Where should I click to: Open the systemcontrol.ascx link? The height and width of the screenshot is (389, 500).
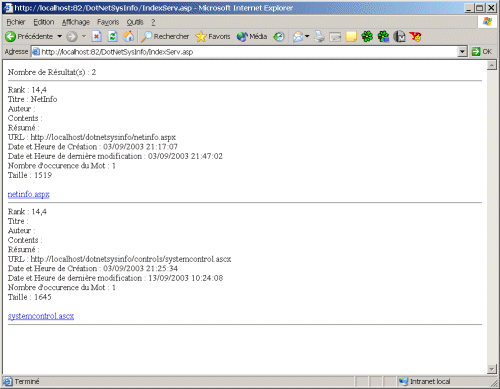41,316
